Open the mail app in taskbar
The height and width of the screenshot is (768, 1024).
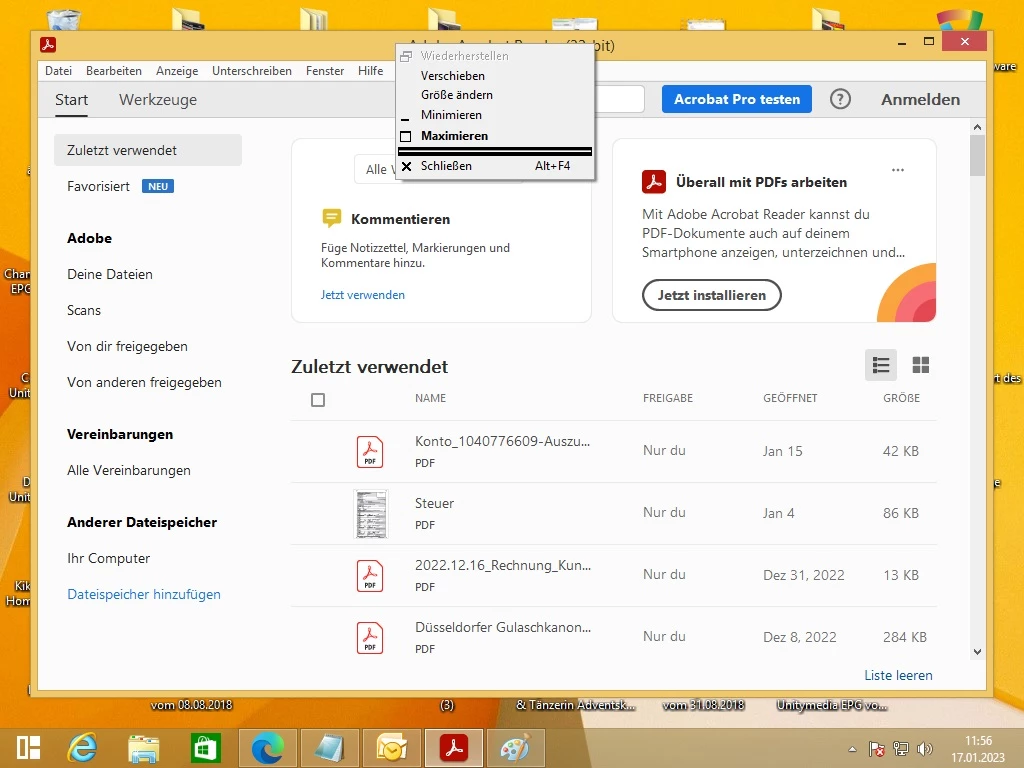391,748
